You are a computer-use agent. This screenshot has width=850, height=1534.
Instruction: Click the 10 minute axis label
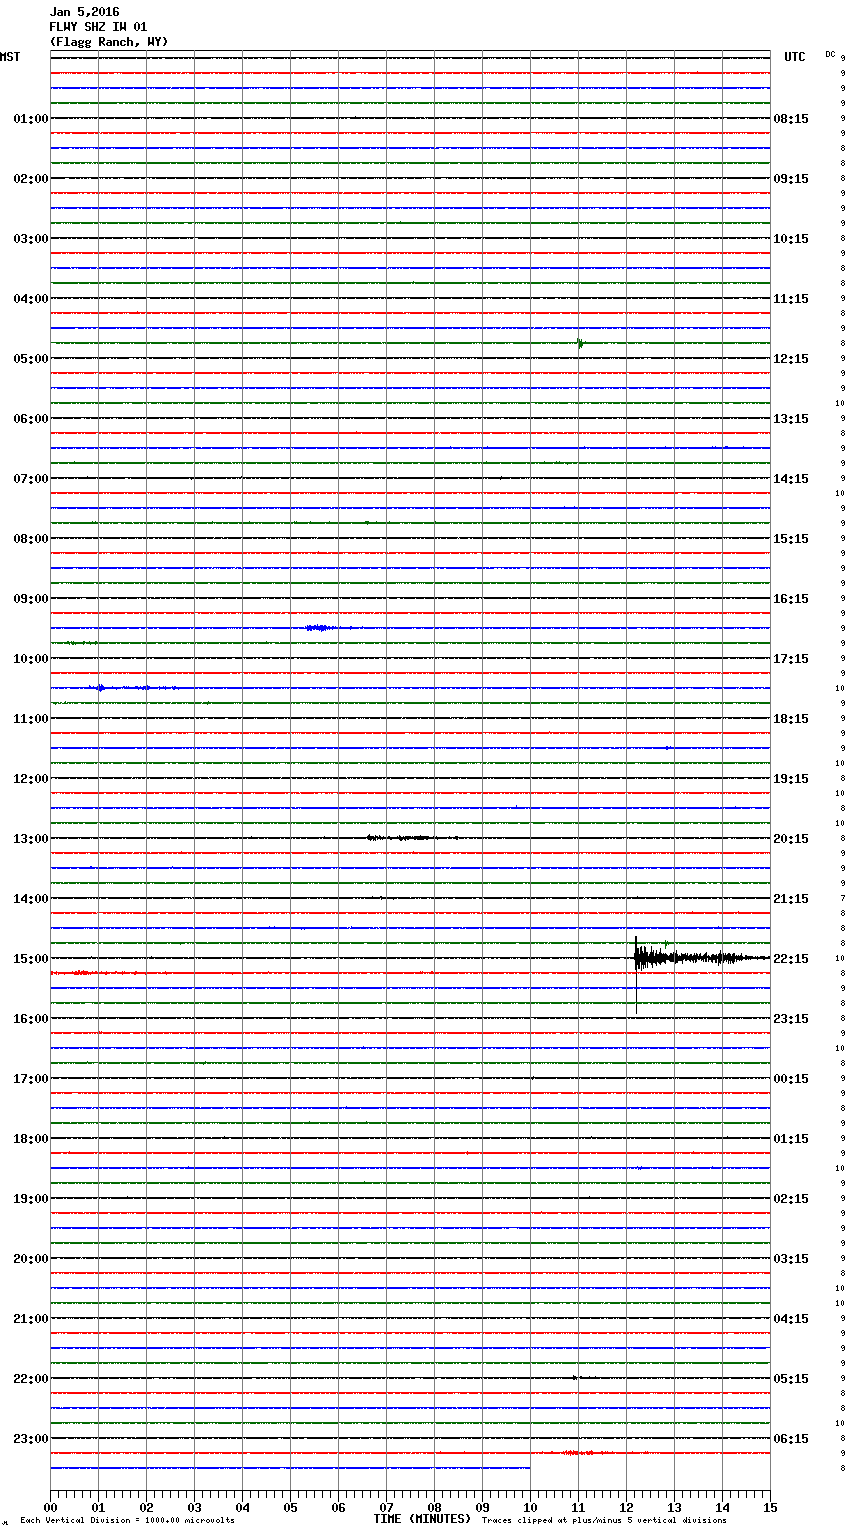click(x=530, y=1507)
